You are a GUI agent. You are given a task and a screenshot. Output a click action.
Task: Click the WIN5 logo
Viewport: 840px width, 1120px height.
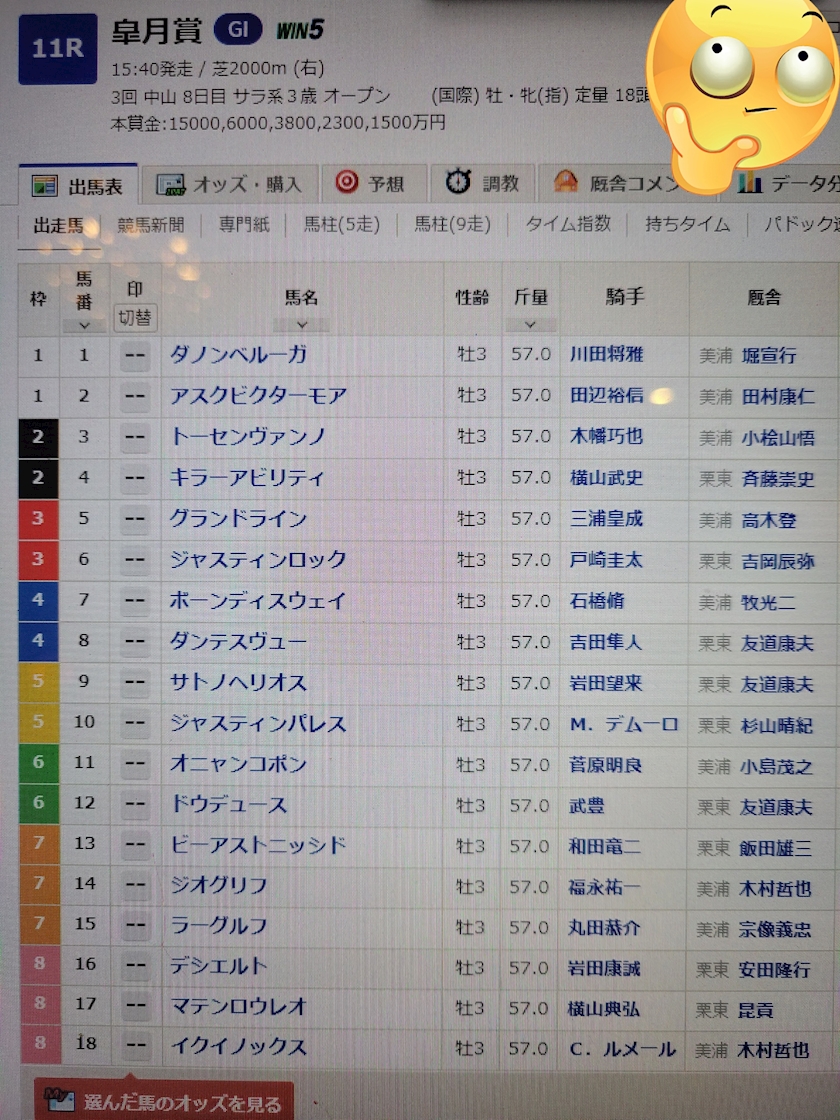tap(300, 31)
